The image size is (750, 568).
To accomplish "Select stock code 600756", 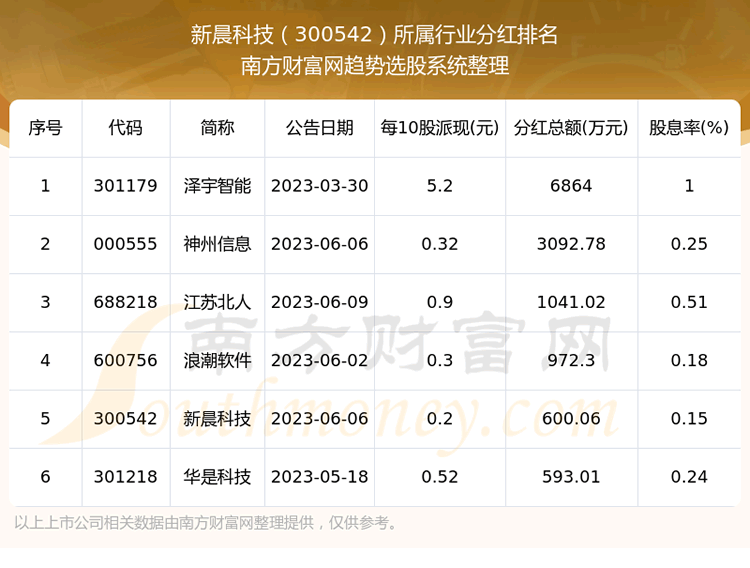I will tap(125, 360).
